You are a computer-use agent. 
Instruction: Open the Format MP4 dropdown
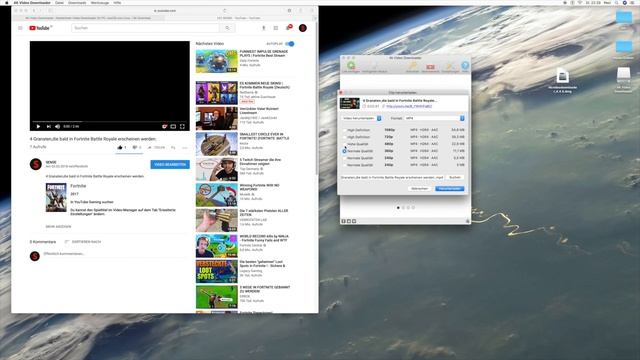(434, 118)
